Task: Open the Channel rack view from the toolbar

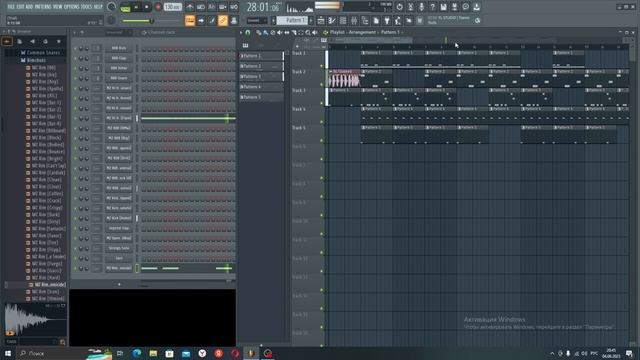Action: [343, 20]
